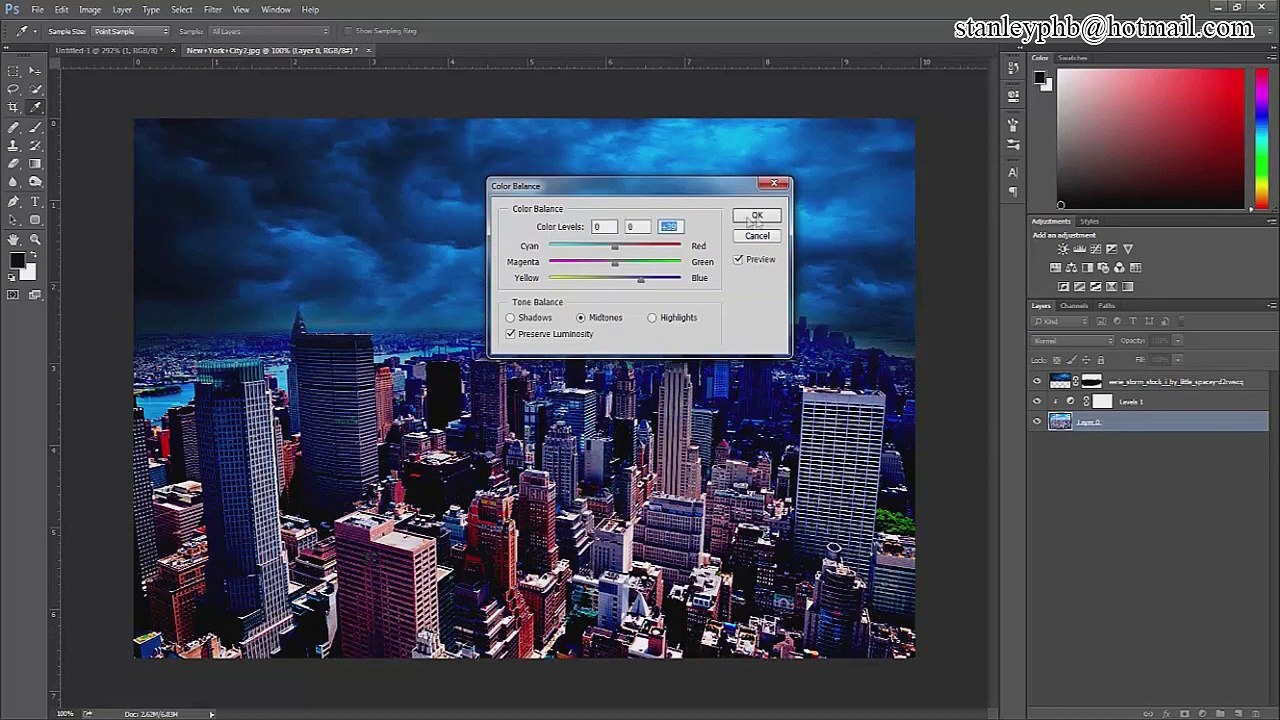This screenshot has width=1280, height=720.
Task: Add a Color Balance adjustment from panel
Action: (1071, 267)
